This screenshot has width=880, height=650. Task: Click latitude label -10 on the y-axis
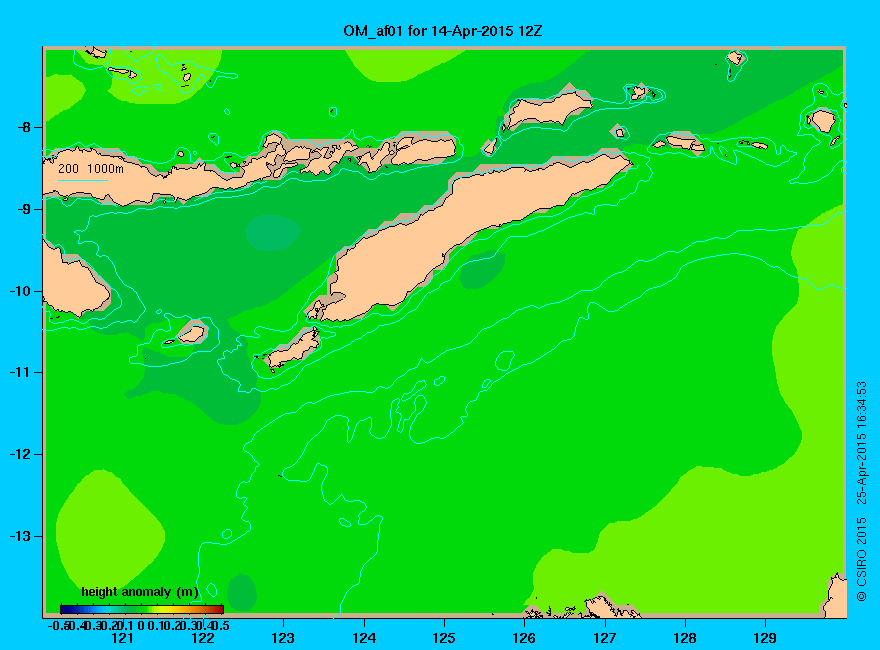click(x=20, y=291)
